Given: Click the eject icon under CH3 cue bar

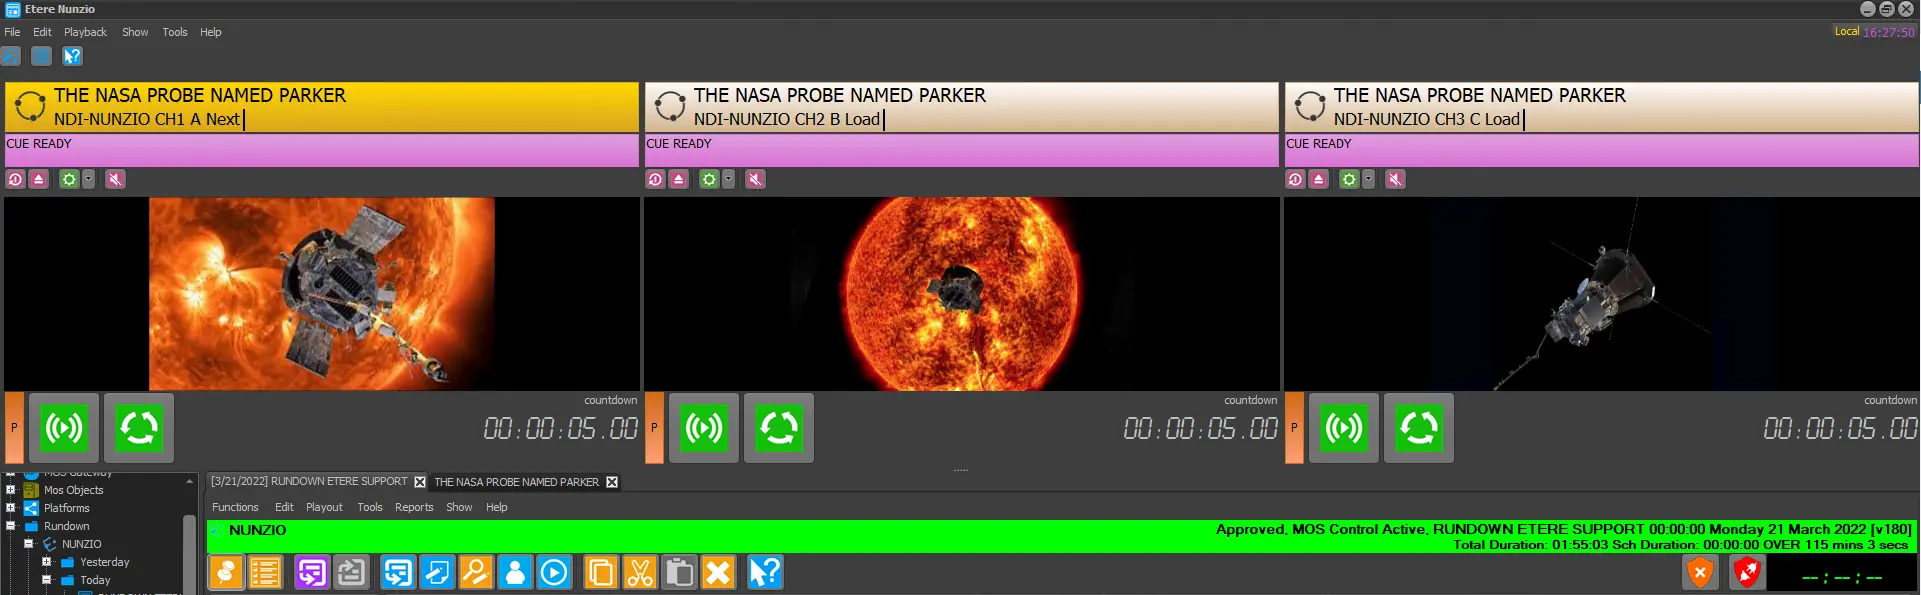Looking at the screenshot, I should coord(1319,179).
